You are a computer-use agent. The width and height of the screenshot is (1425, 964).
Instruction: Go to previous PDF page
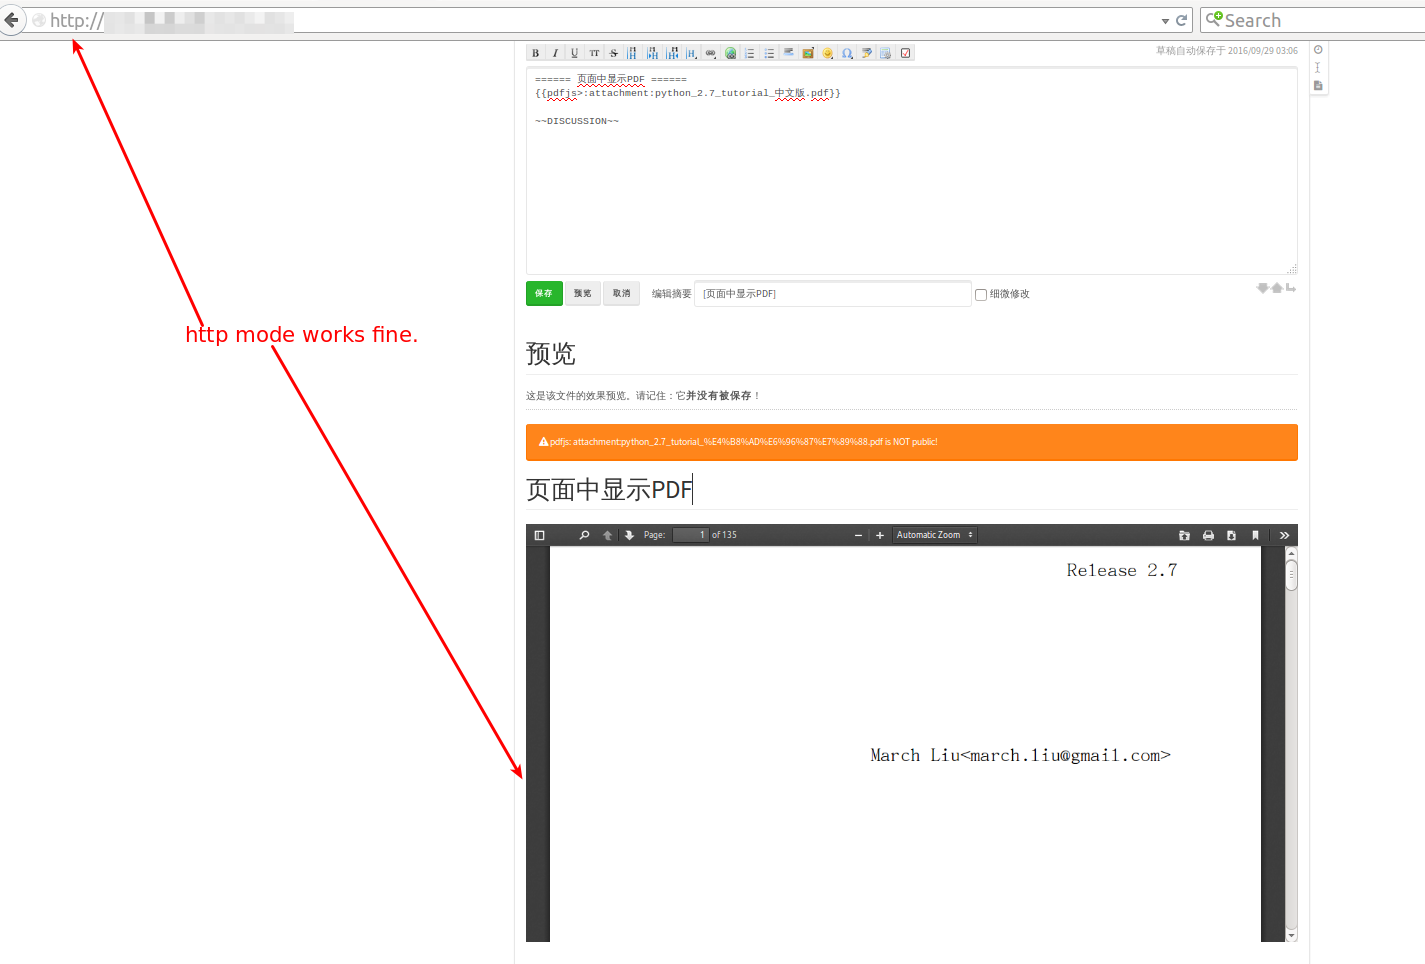pyautogui.click(x=607, y=535)
